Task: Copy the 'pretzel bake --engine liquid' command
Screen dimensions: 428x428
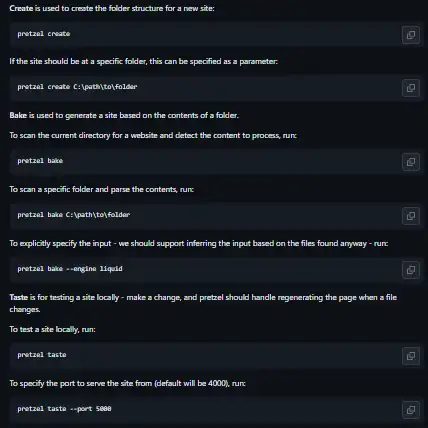Action: [x=411, y=270]
